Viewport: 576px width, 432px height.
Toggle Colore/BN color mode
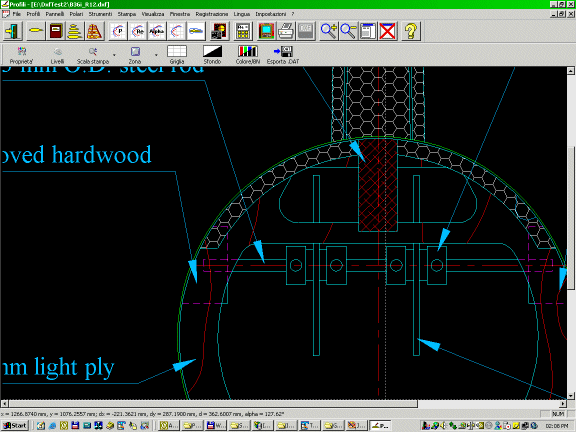click(248, 55)
